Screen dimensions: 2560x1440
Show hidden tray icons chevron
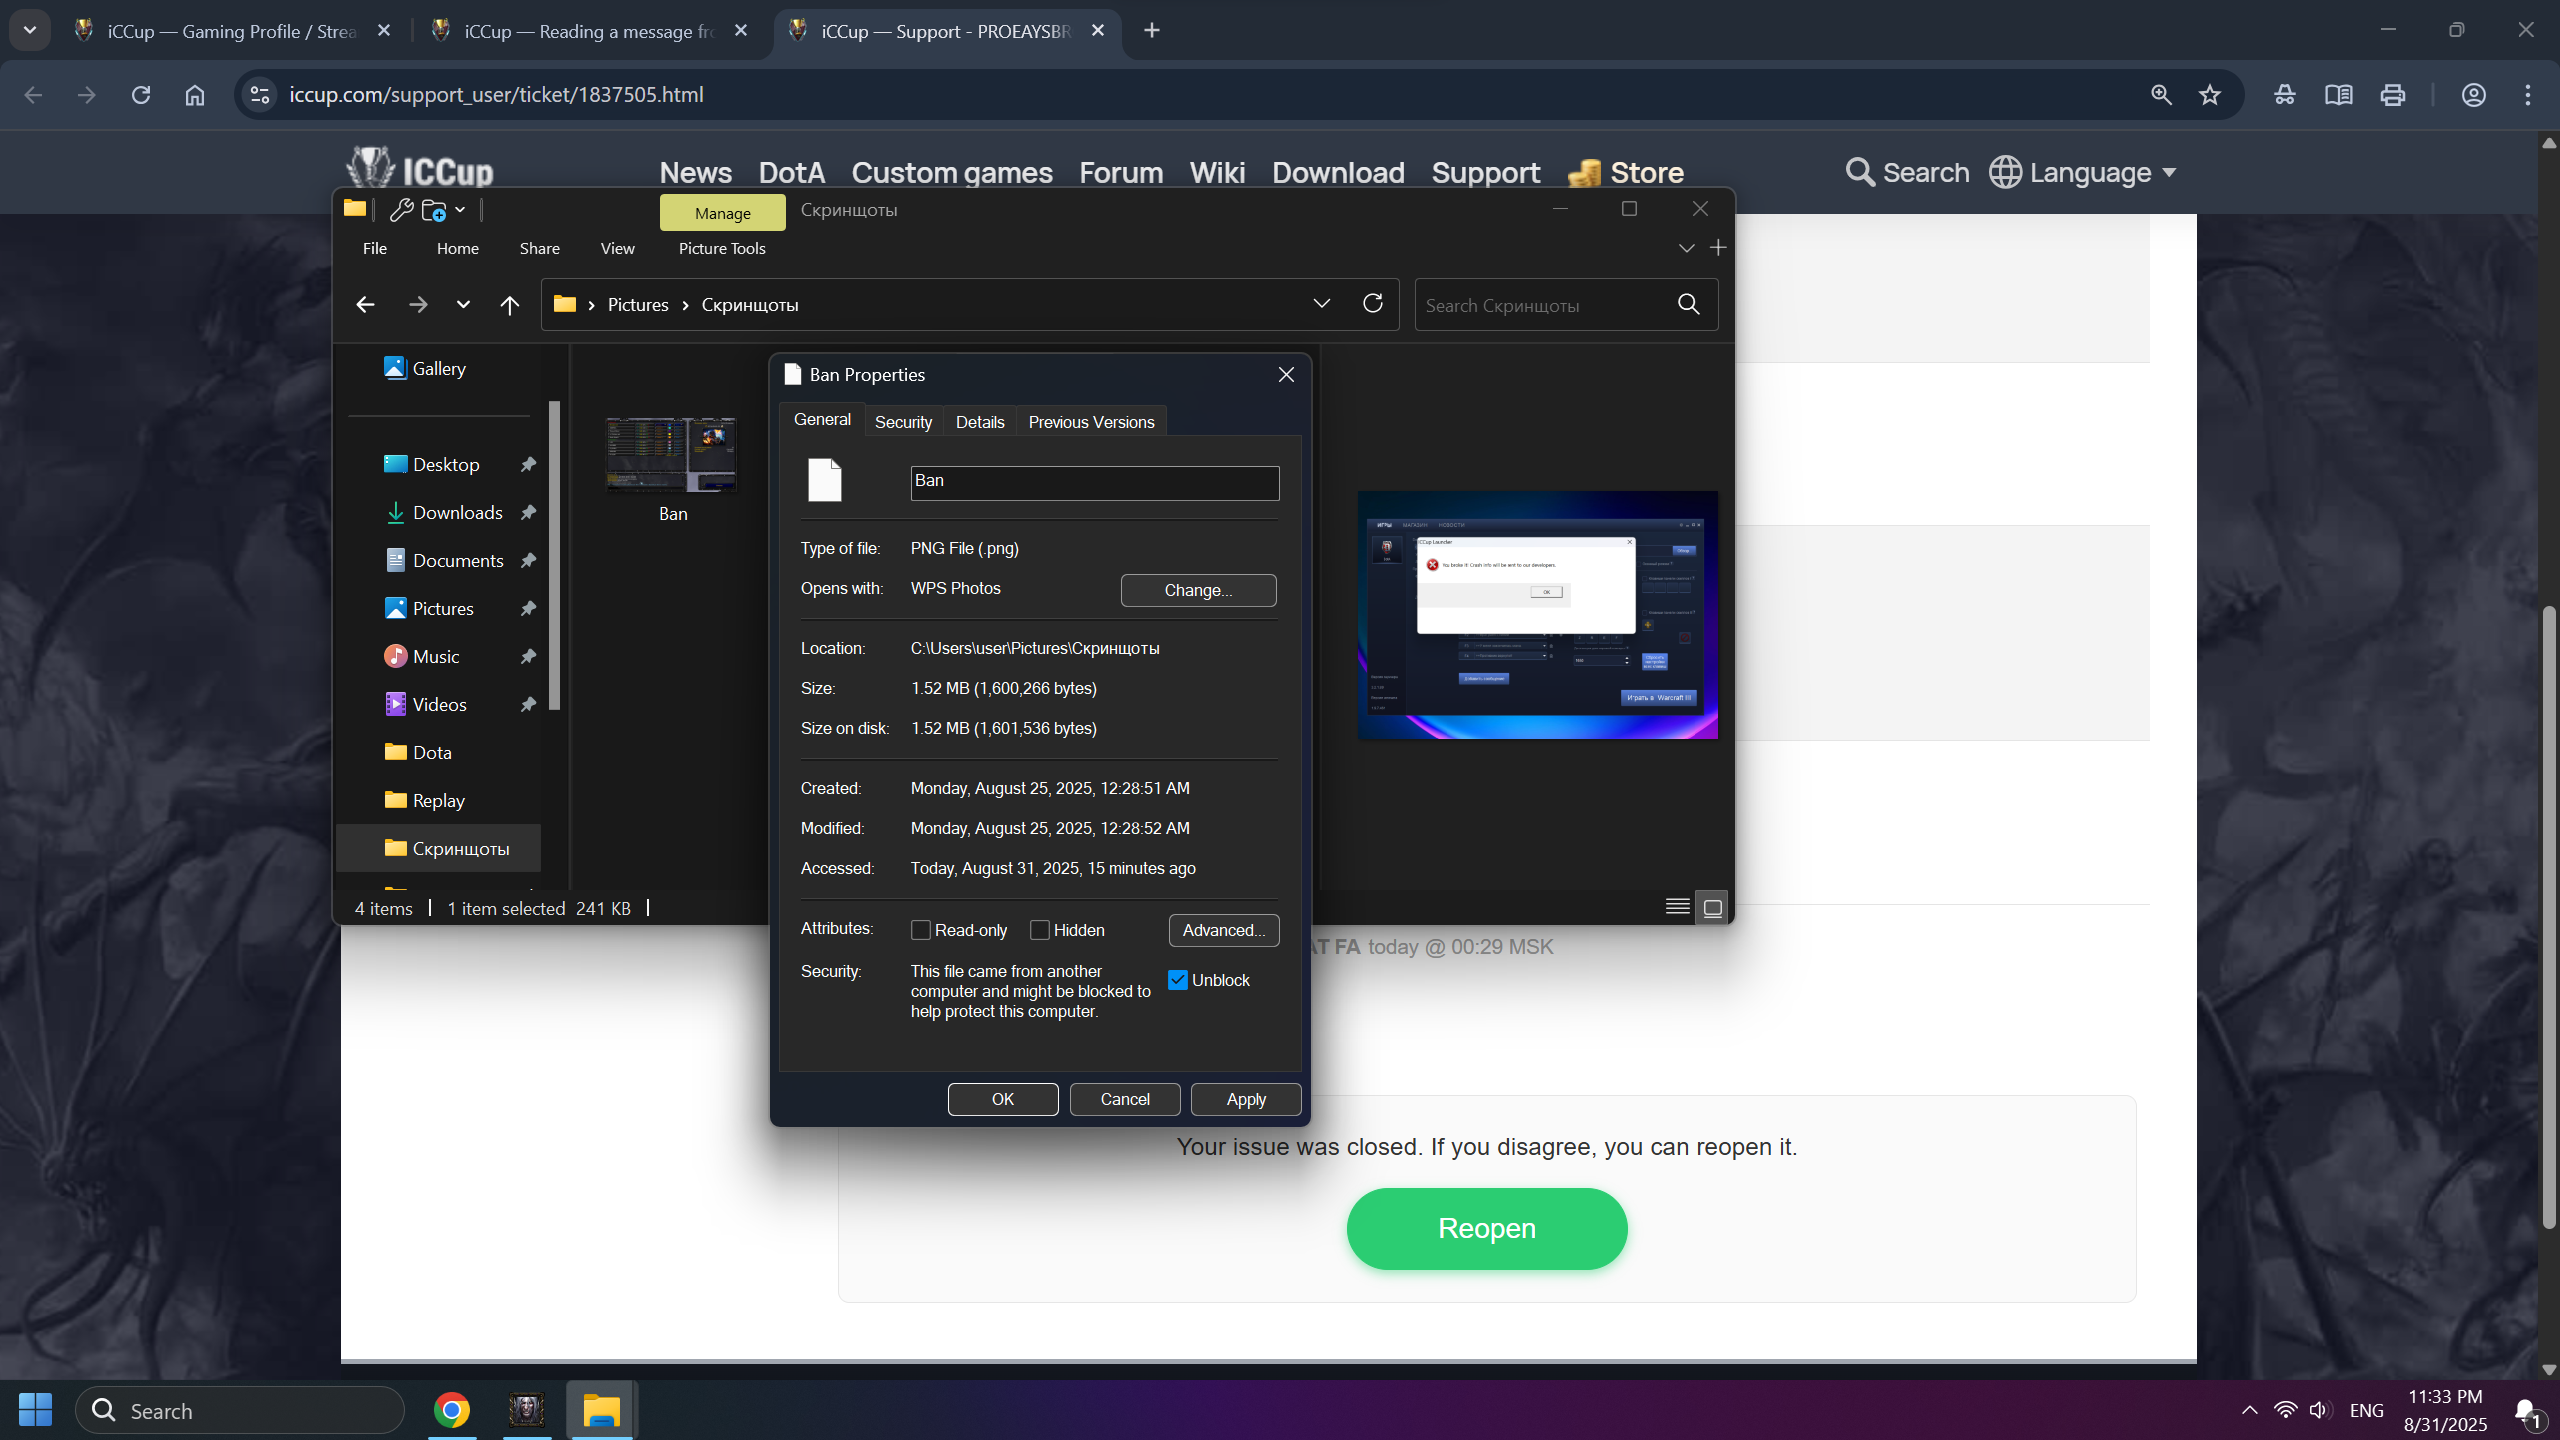2249,1410
